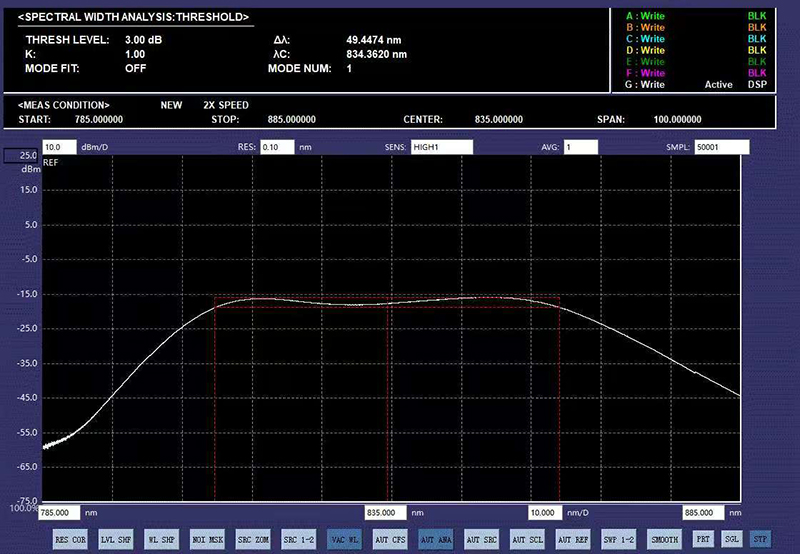Activate the SRC ZOM search zoom
The height and width of the screenshot is (554, 800).
(x=252, y=539)
